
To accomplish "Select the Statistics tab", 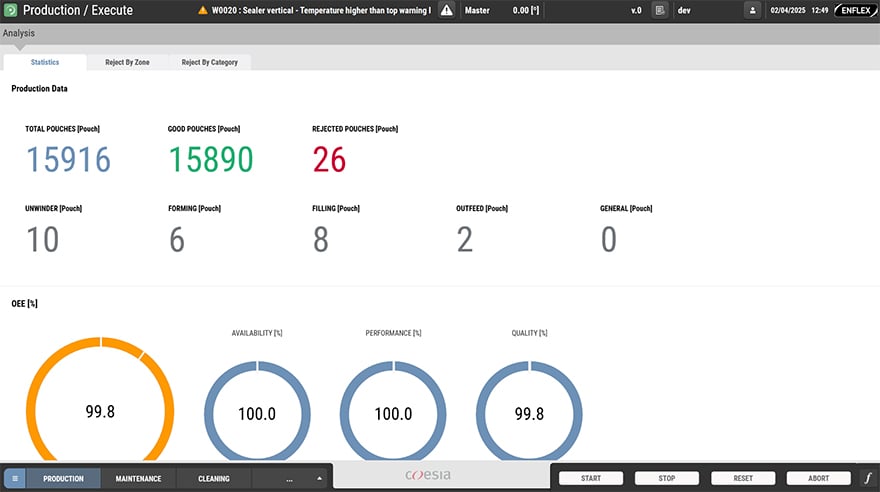I will (x=45, y=62).
